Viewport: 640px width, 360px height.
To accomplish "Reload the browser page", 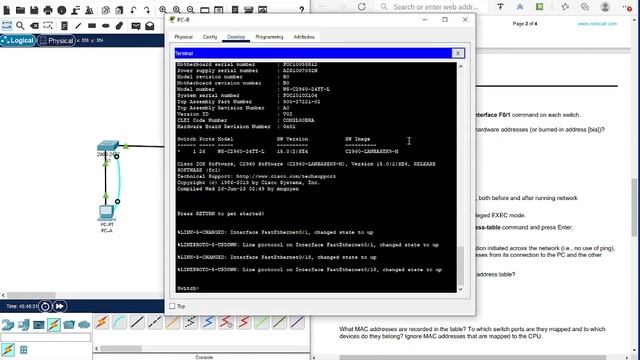I will tap(362, 7).
